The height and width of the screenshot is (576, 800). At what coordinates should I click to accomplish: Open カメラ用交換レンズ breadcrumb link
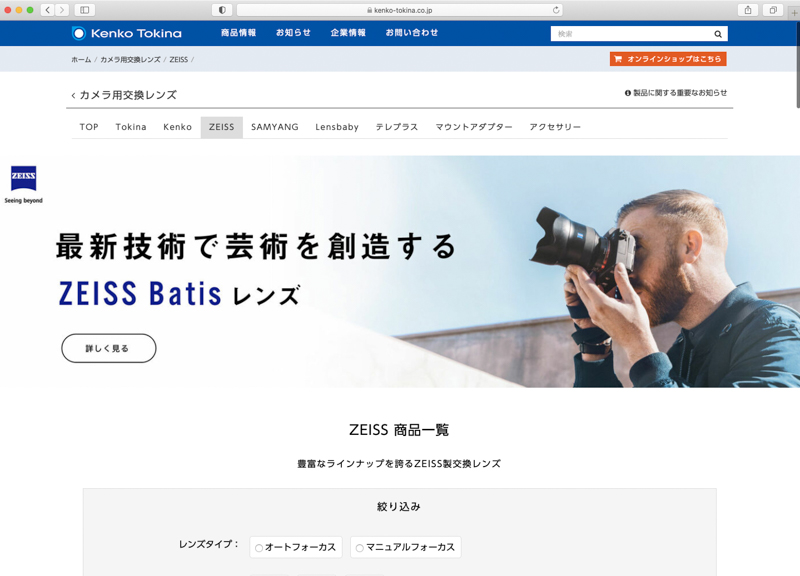click(x=130, y=60)
